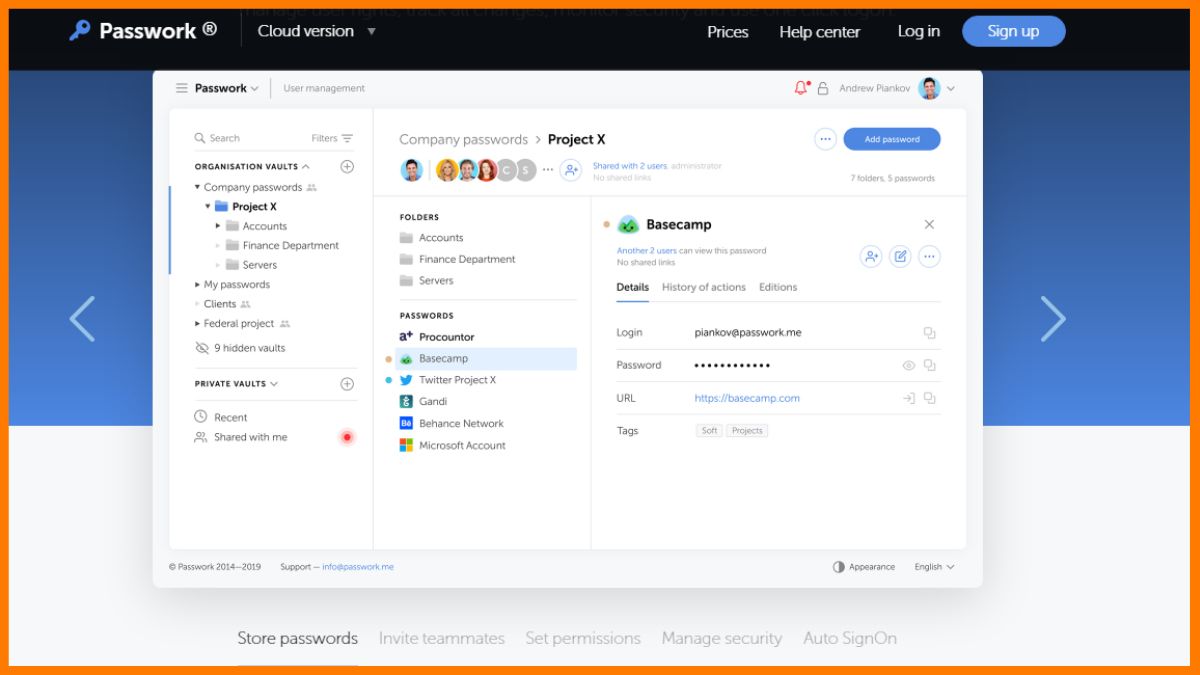Open the Help center link
The height and width of the screenshot is (675, 1200).
820,32
